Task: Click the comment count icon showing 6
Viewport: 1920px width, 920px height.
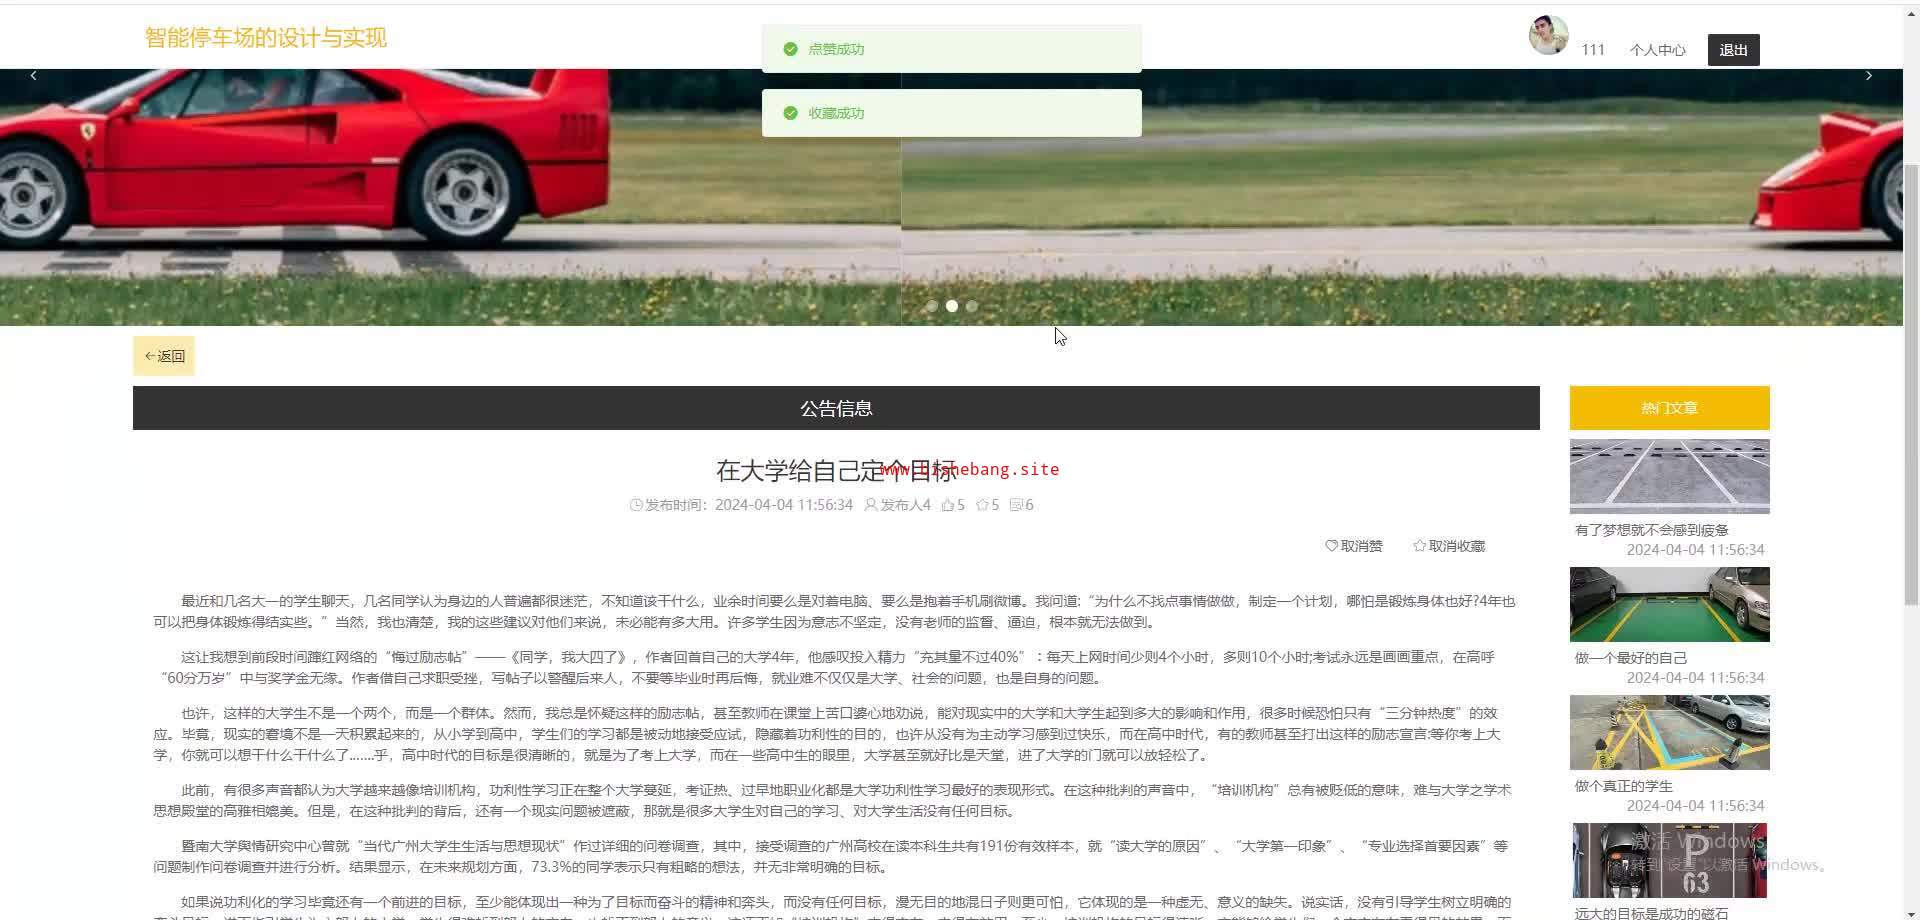Action: click(x=1016, y=505)
